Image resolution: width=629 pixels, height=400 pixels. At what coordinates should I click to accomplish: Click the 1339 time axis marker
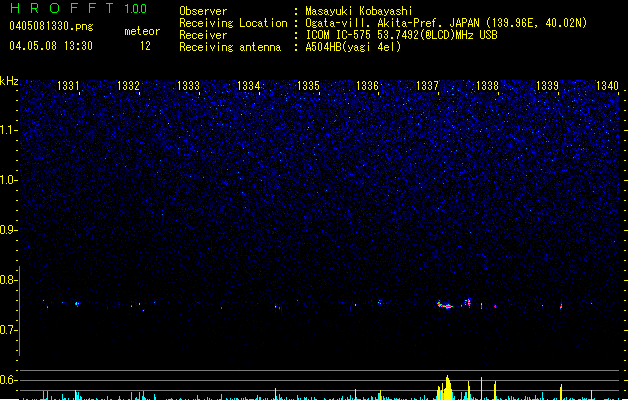pos(547,86)
